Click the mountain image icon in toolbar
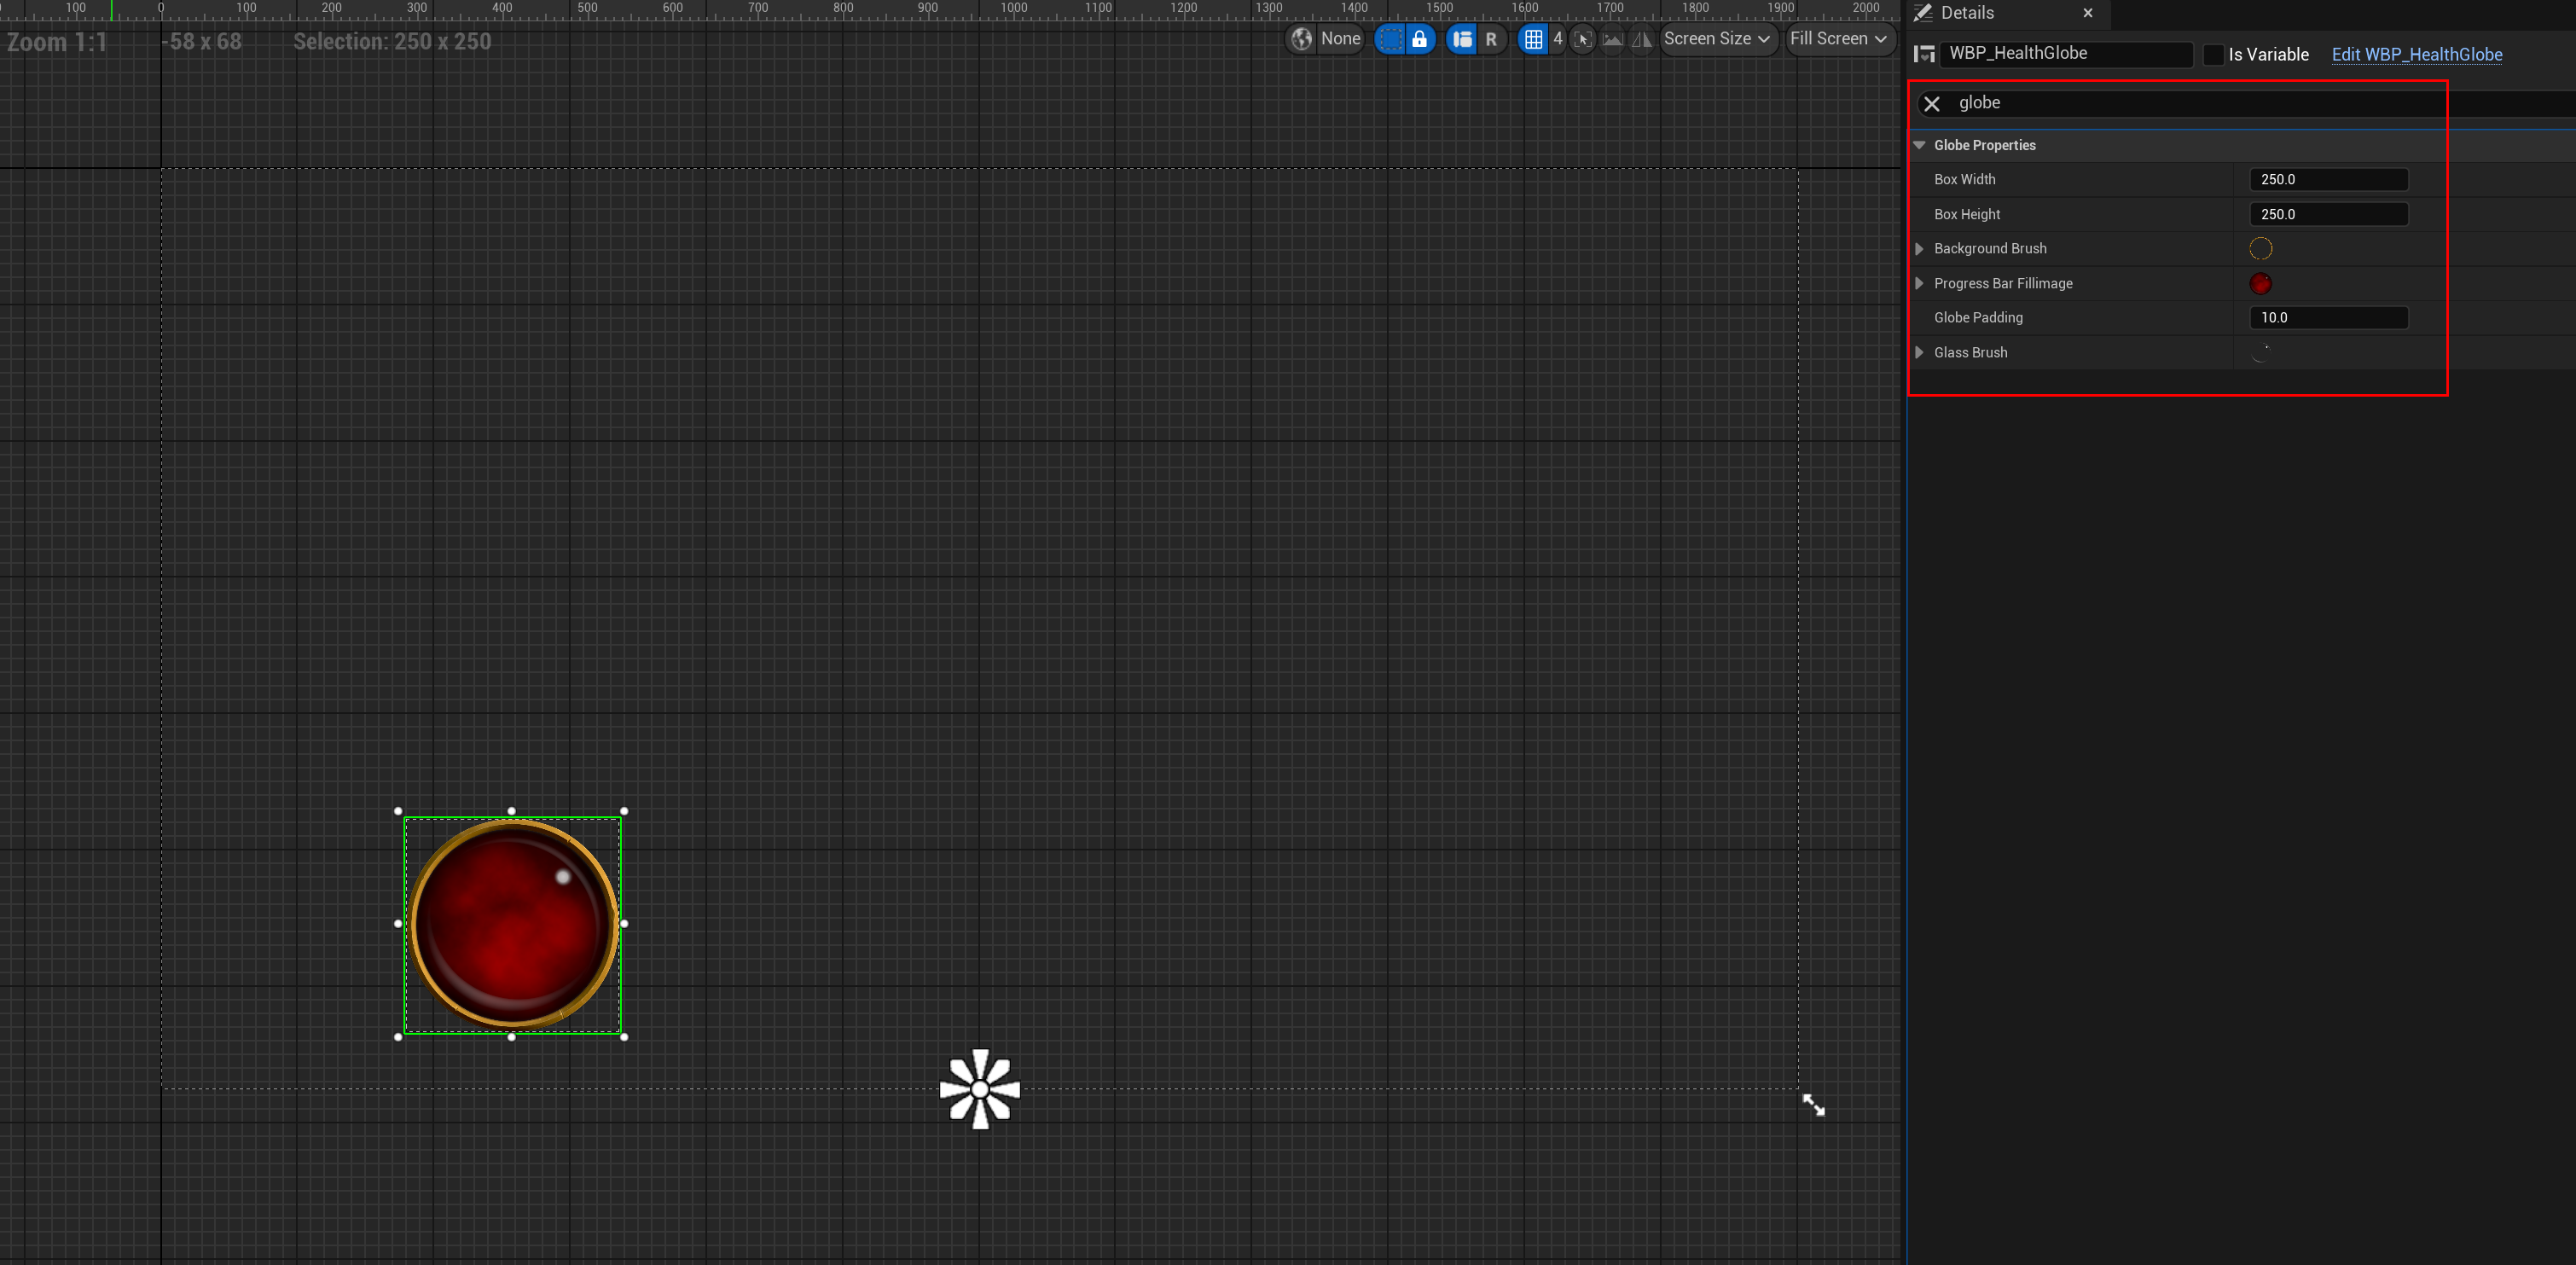Viewport: 2576px width, 1265px height. point(1612,39)
